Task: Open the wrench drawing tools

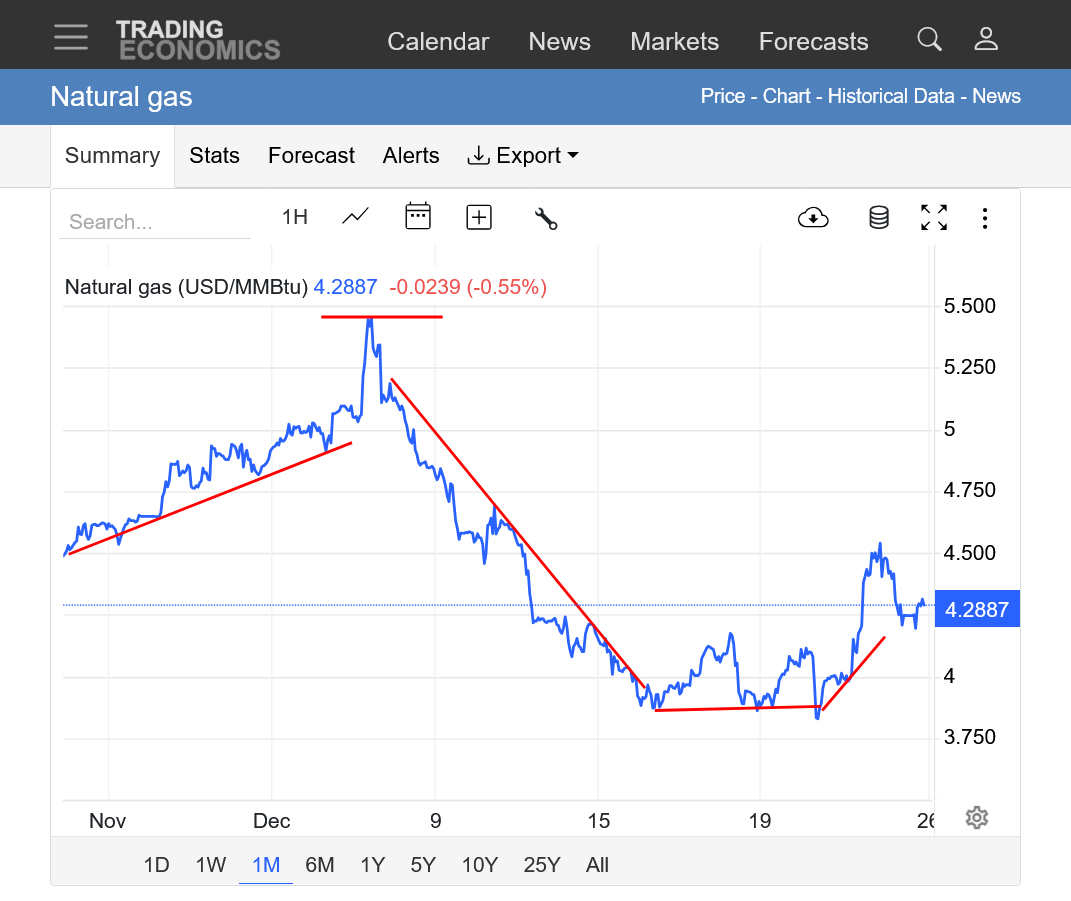Action: (545, 218)
